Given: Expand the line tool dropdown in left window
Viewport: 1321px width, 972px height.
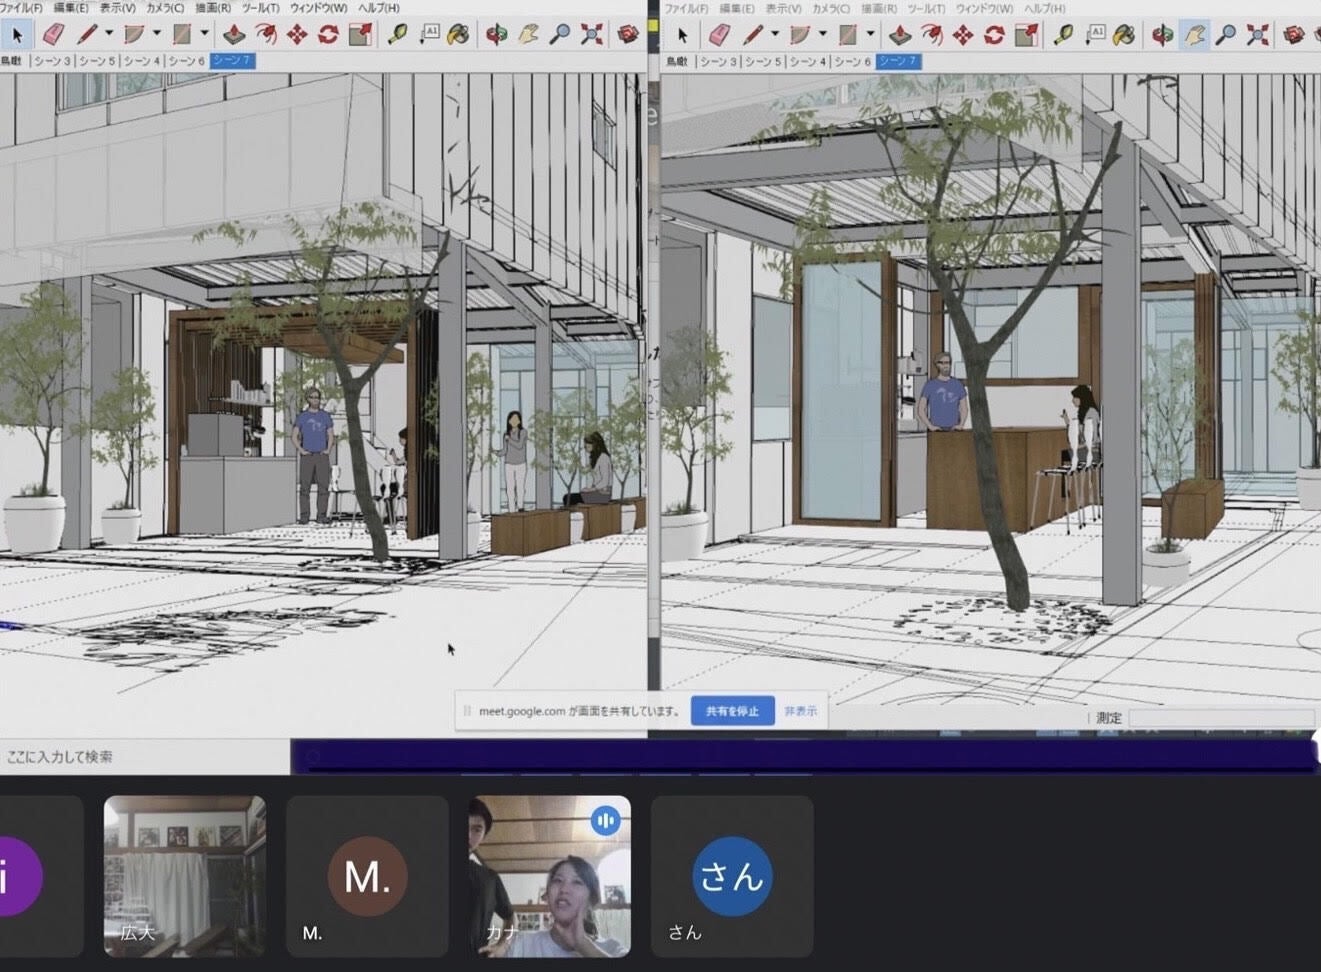Looking at the screenshot, I should tap(109, 35).
